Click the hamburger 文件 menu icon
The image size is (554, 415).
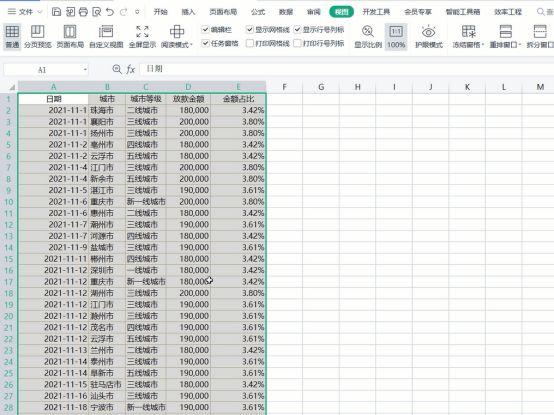[12, 12]
